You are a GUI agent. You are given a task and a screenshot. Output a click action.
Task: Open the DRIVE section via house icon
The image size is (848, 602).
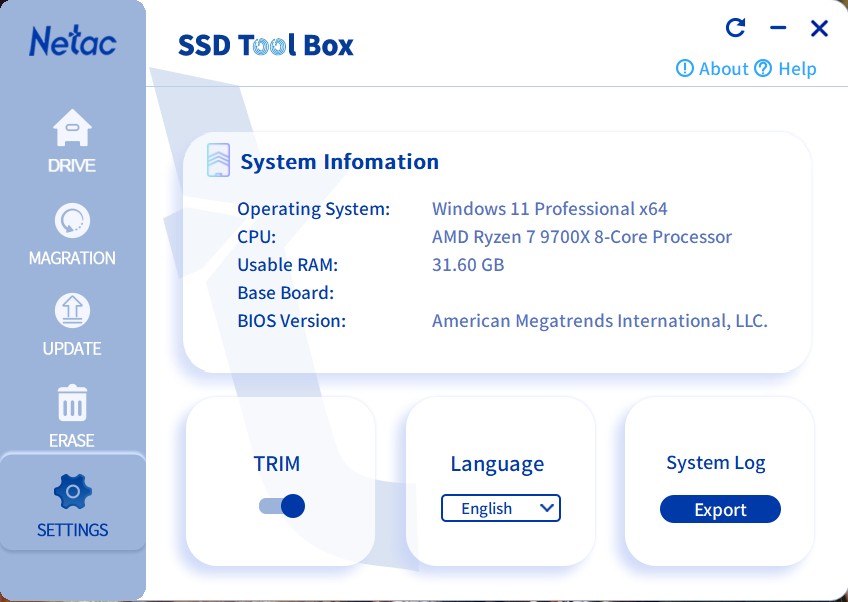pos(72,128)
